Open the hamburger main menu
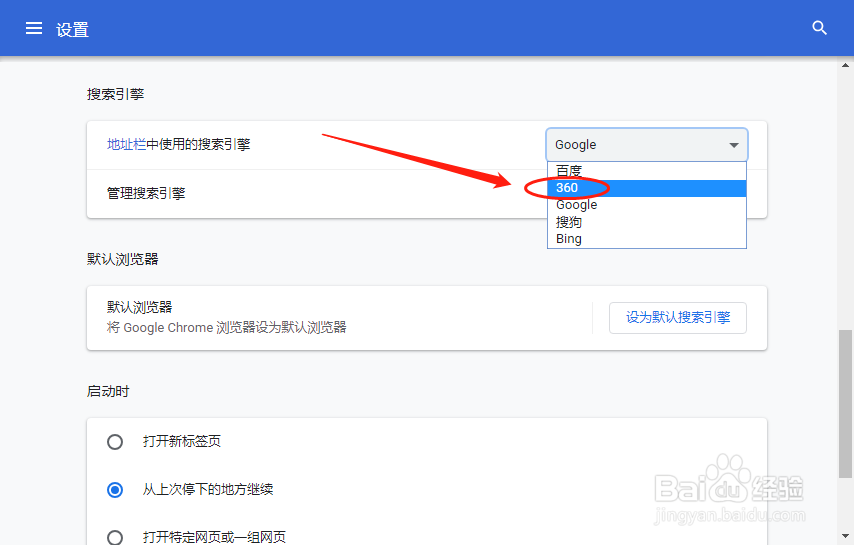The image size is (854, 545). pyautogui.click(x=34, y=28)
